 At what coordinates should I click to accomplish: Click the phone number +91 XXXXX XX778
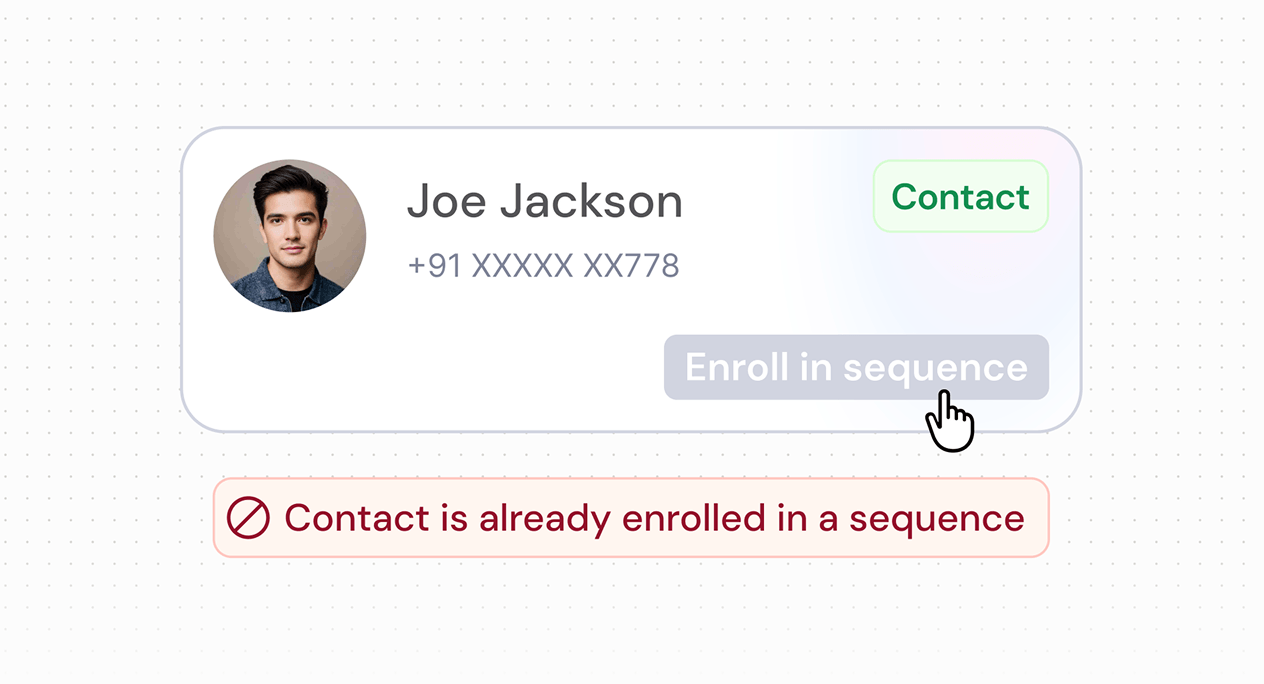pyautogui.click(x=543, y=266)
